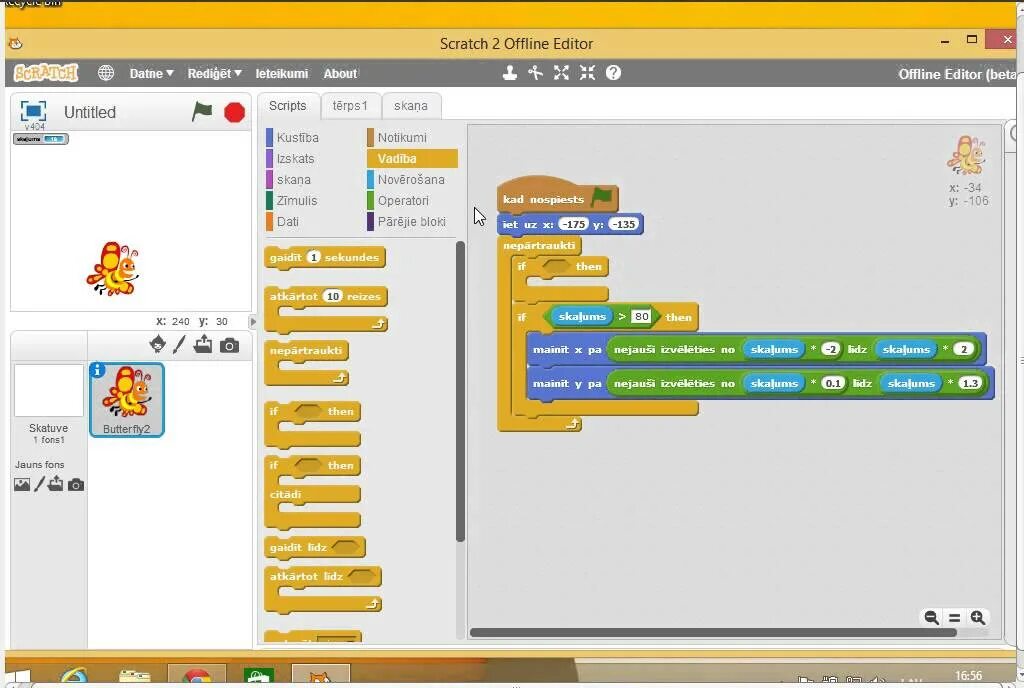
Task: Select the Zīmulis block category
Action: coord(296,200)
